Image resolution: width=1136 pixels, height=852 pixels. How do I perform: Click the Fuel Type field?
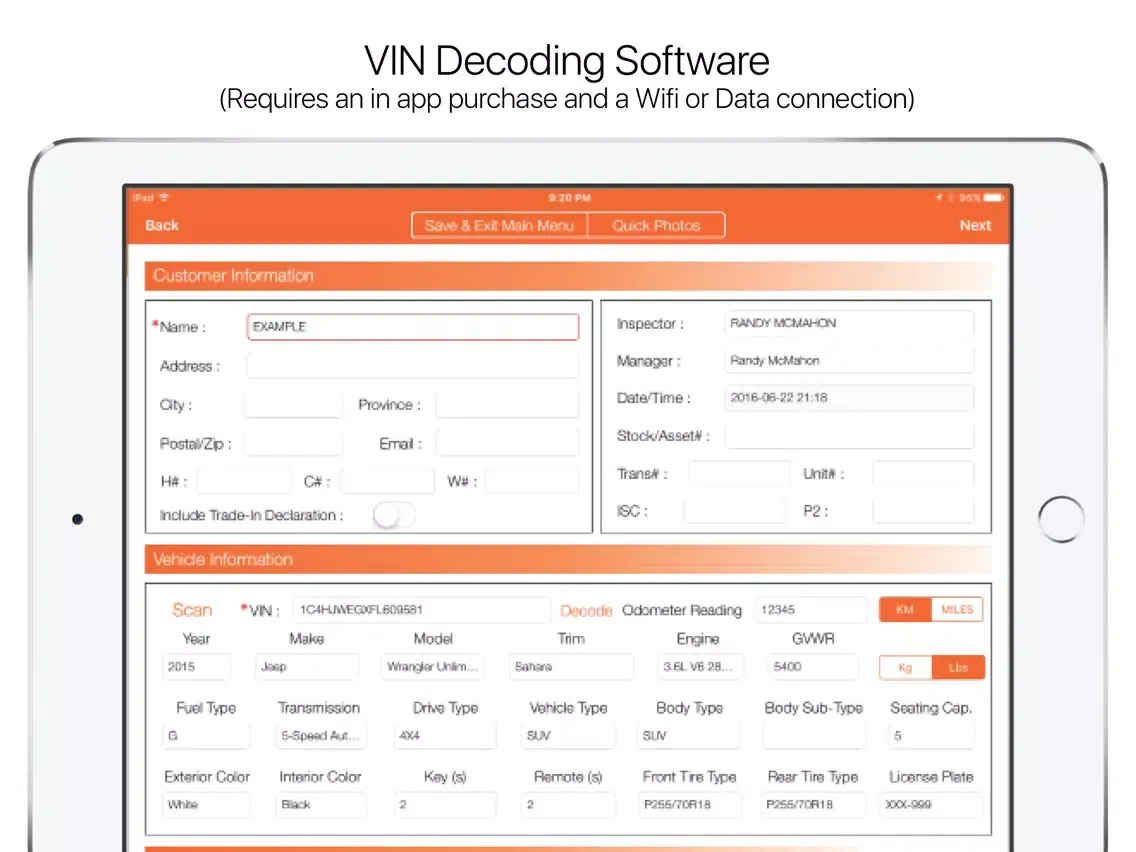click(206, 735)
